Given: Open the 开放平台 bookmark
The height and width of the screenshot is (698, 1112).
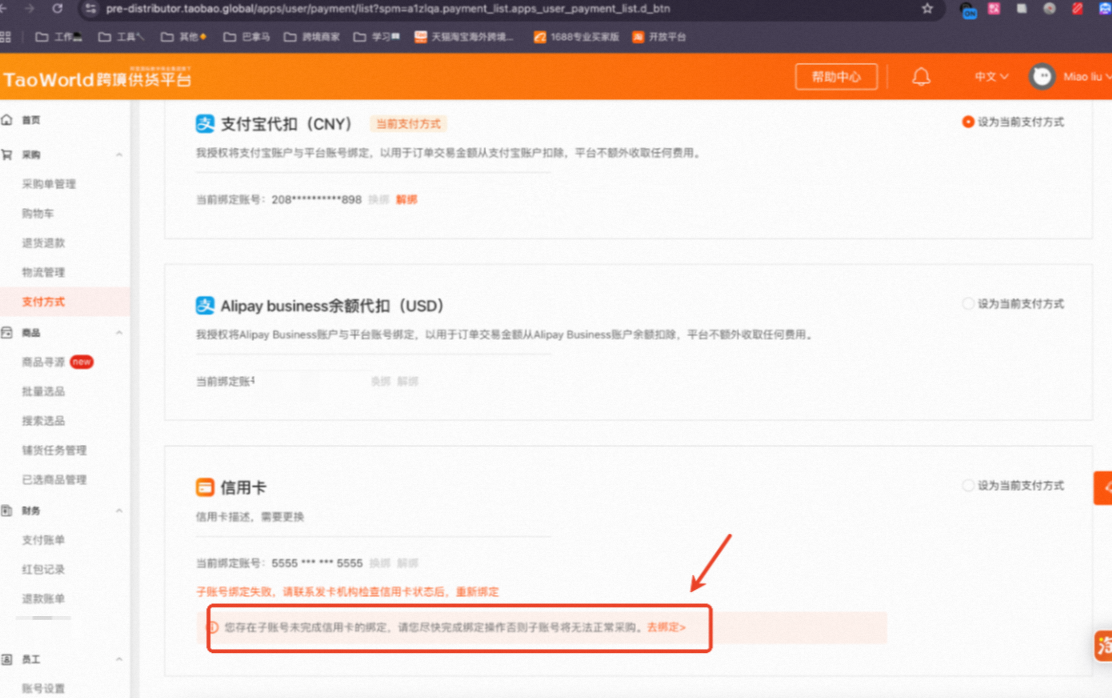Looking at the screenshot, I should pyautogui.click(x=660, y=37).
